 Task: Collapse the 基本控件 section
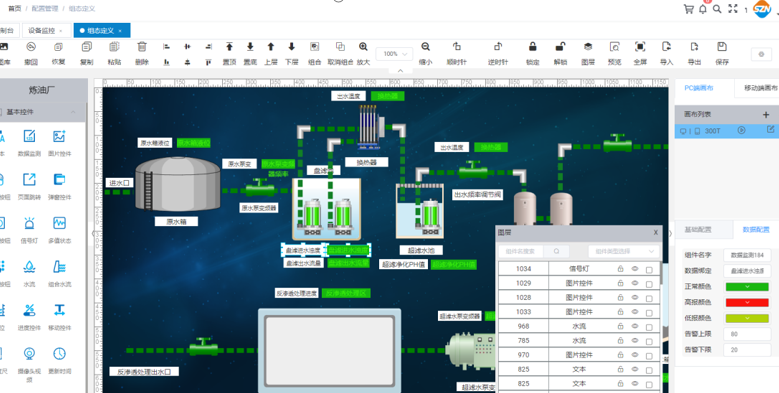tap(73, 112)
